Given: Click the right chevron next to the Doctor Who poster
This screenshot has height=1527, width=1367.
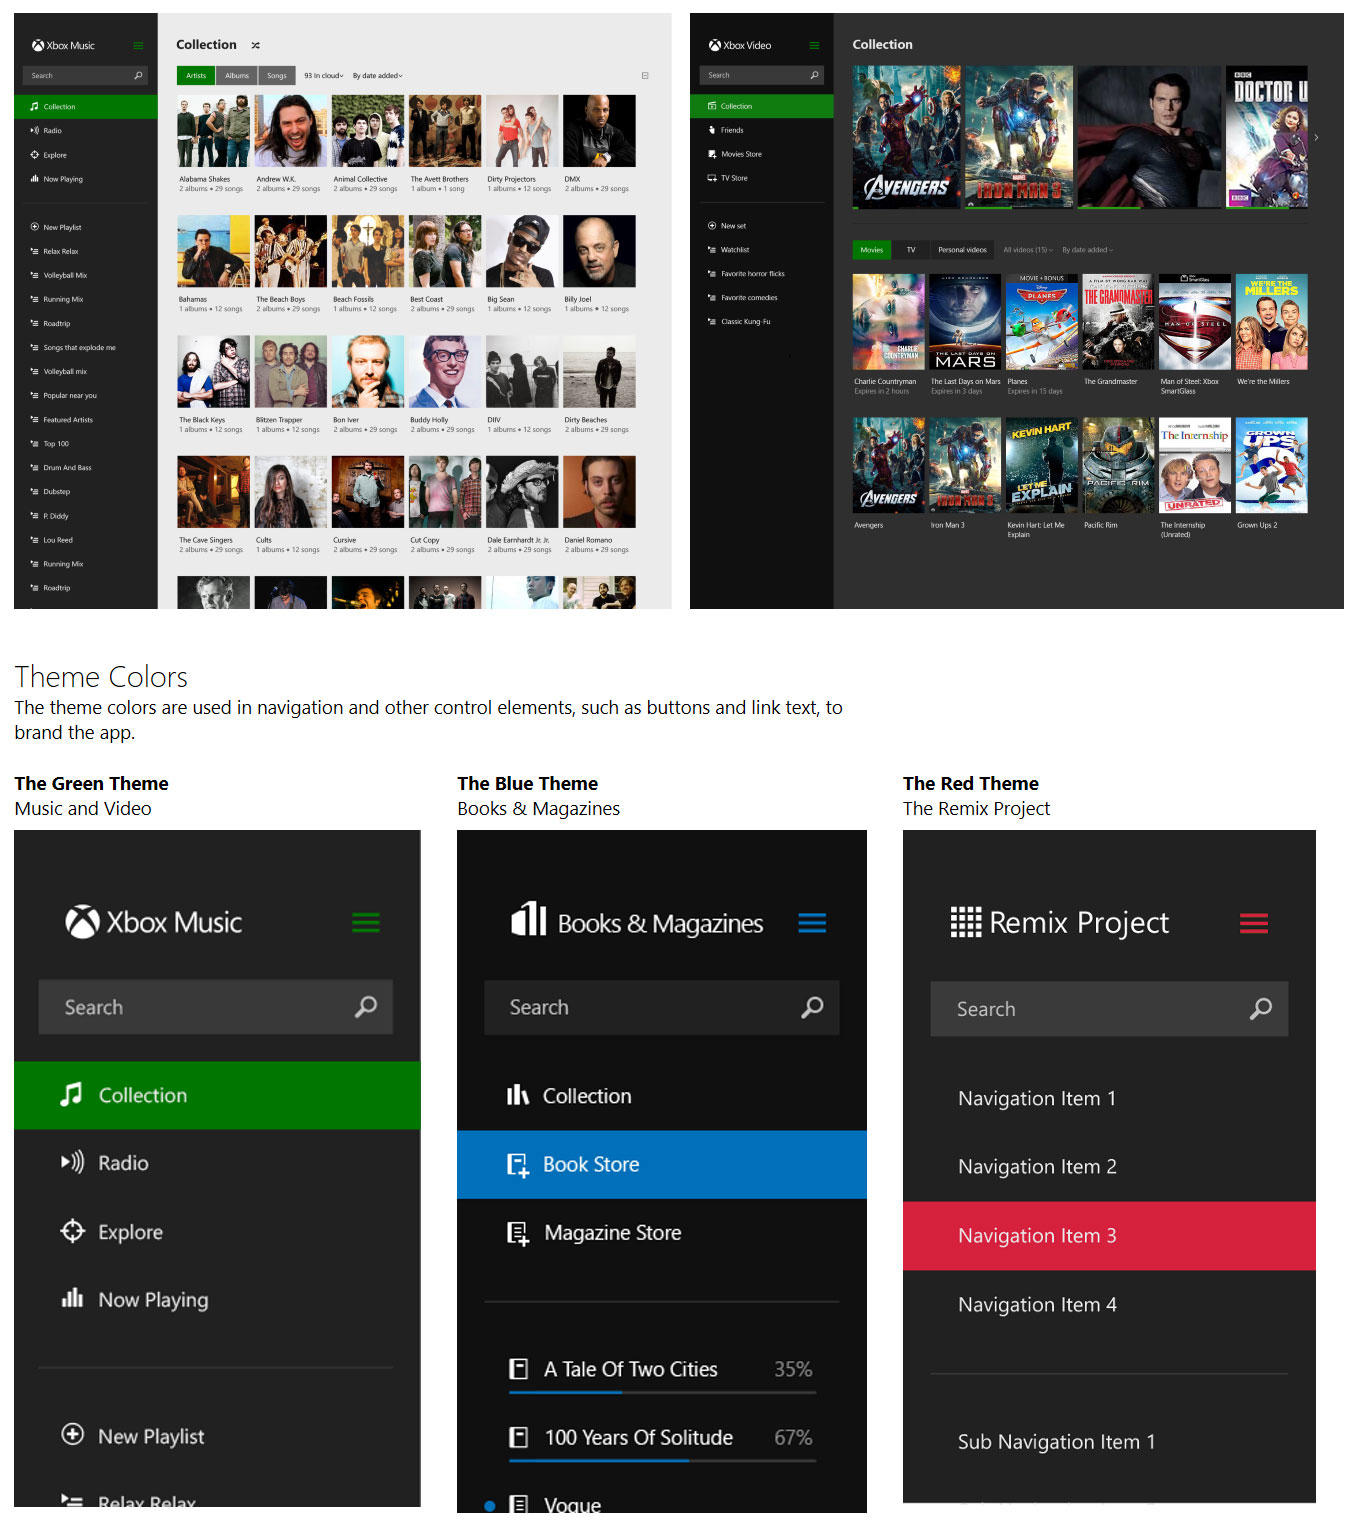Looking at the screenshot, I should (1316, 137).
